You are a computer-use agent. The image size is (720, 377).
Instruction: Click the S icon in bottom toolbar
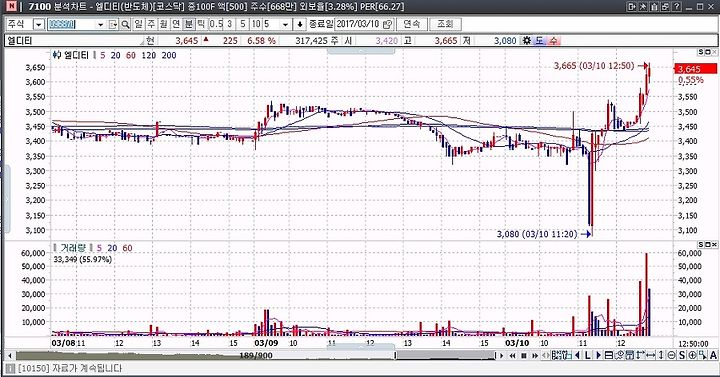pos(681,355)
